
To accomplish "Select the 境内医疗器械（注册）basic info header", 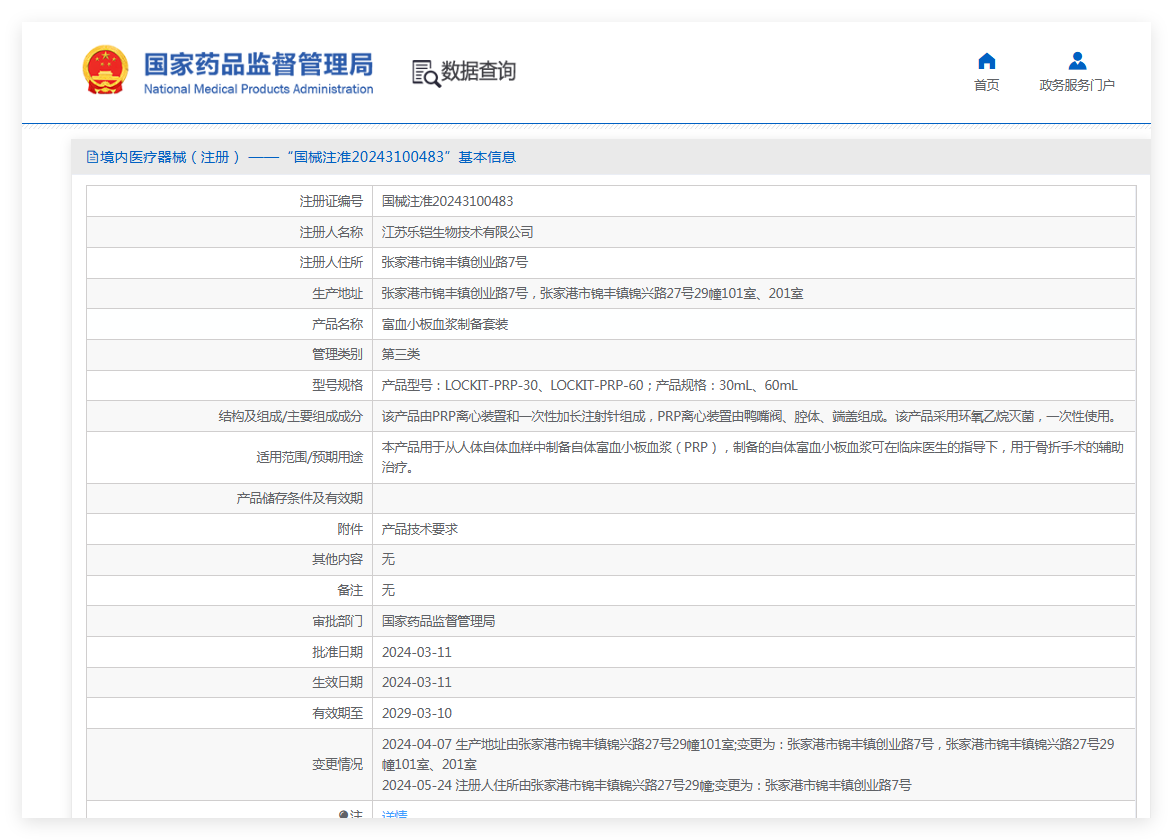I will 301,157.
